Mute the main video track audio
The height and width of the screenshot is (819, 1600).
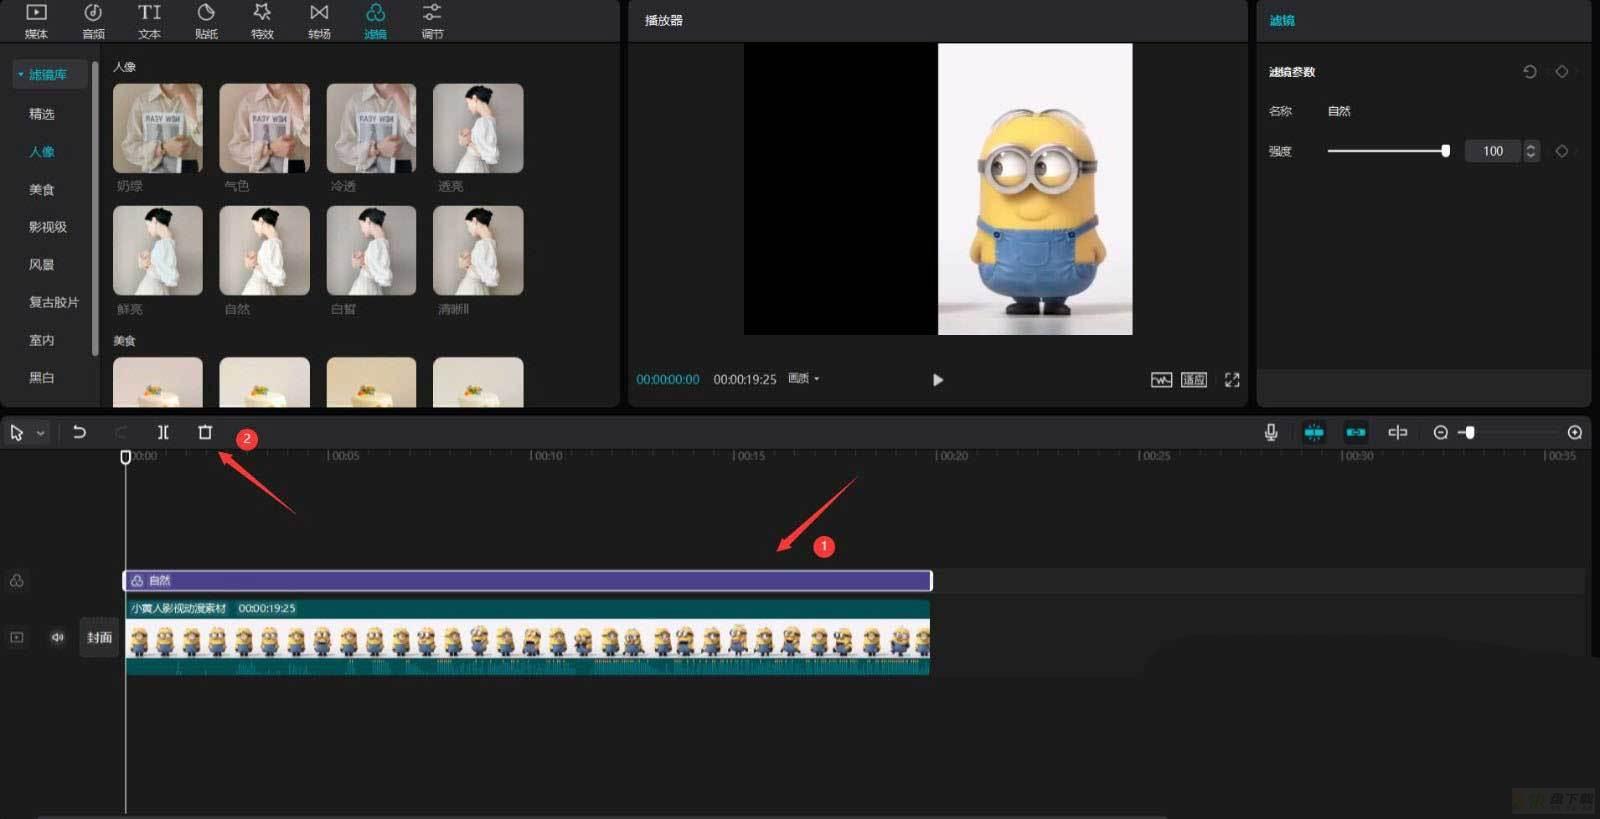click(x=58, y=637)
